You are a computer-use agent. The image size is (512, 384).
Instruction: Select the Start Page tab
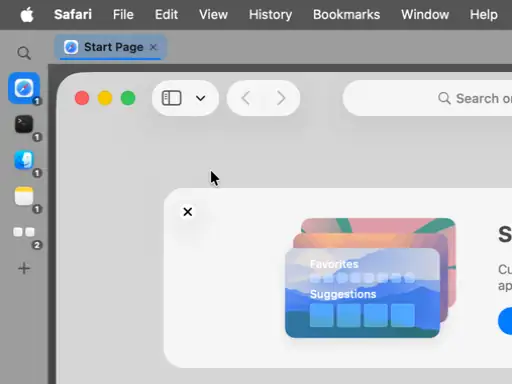(110, 47)
